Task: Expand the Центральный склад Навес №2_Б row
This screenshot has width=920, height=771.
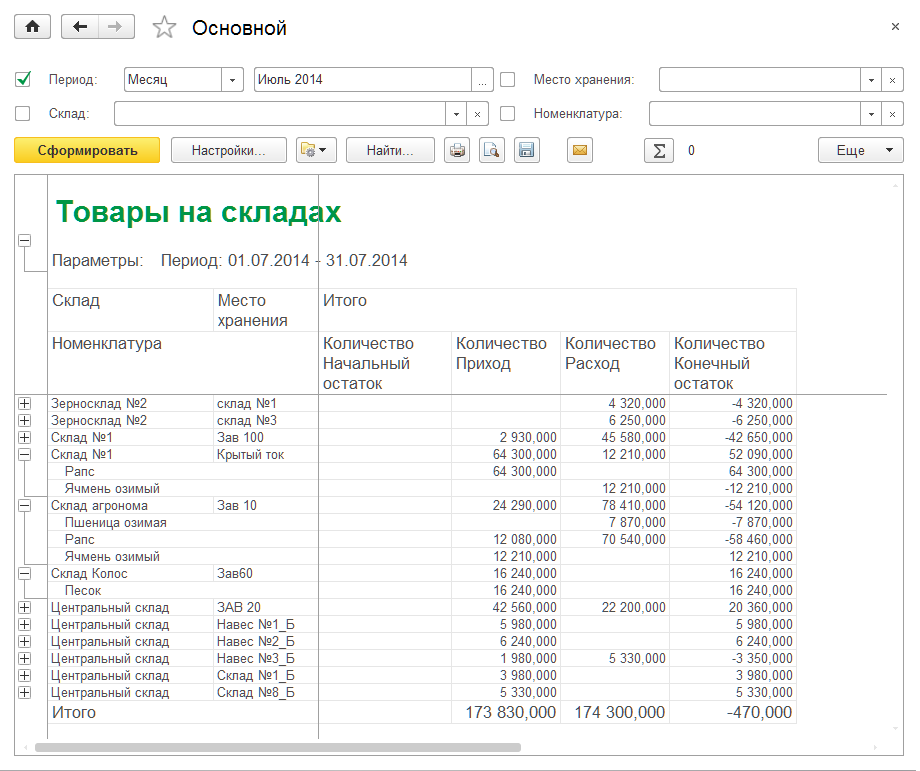Action: 25,642
